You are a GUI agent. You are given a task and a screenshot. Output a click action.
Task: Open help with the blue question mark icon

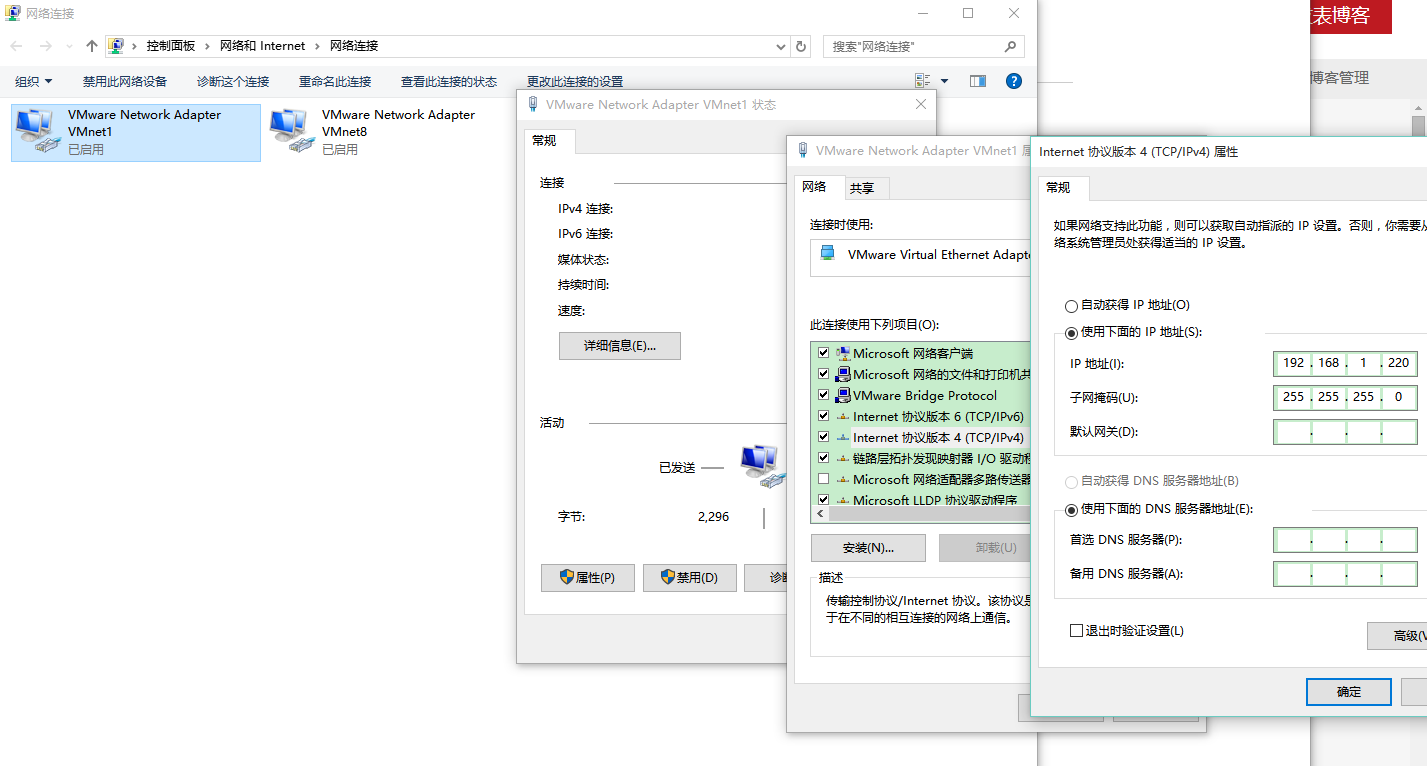(1014, 81)
